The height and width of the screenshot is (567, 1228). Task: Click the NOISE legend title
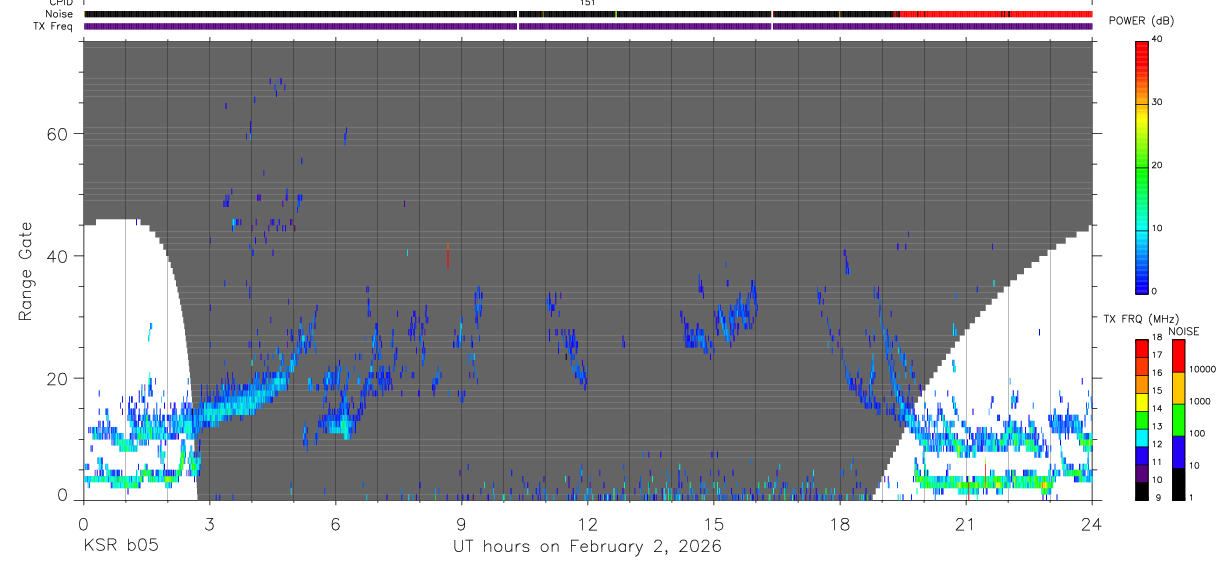[x=1183, y=331]
